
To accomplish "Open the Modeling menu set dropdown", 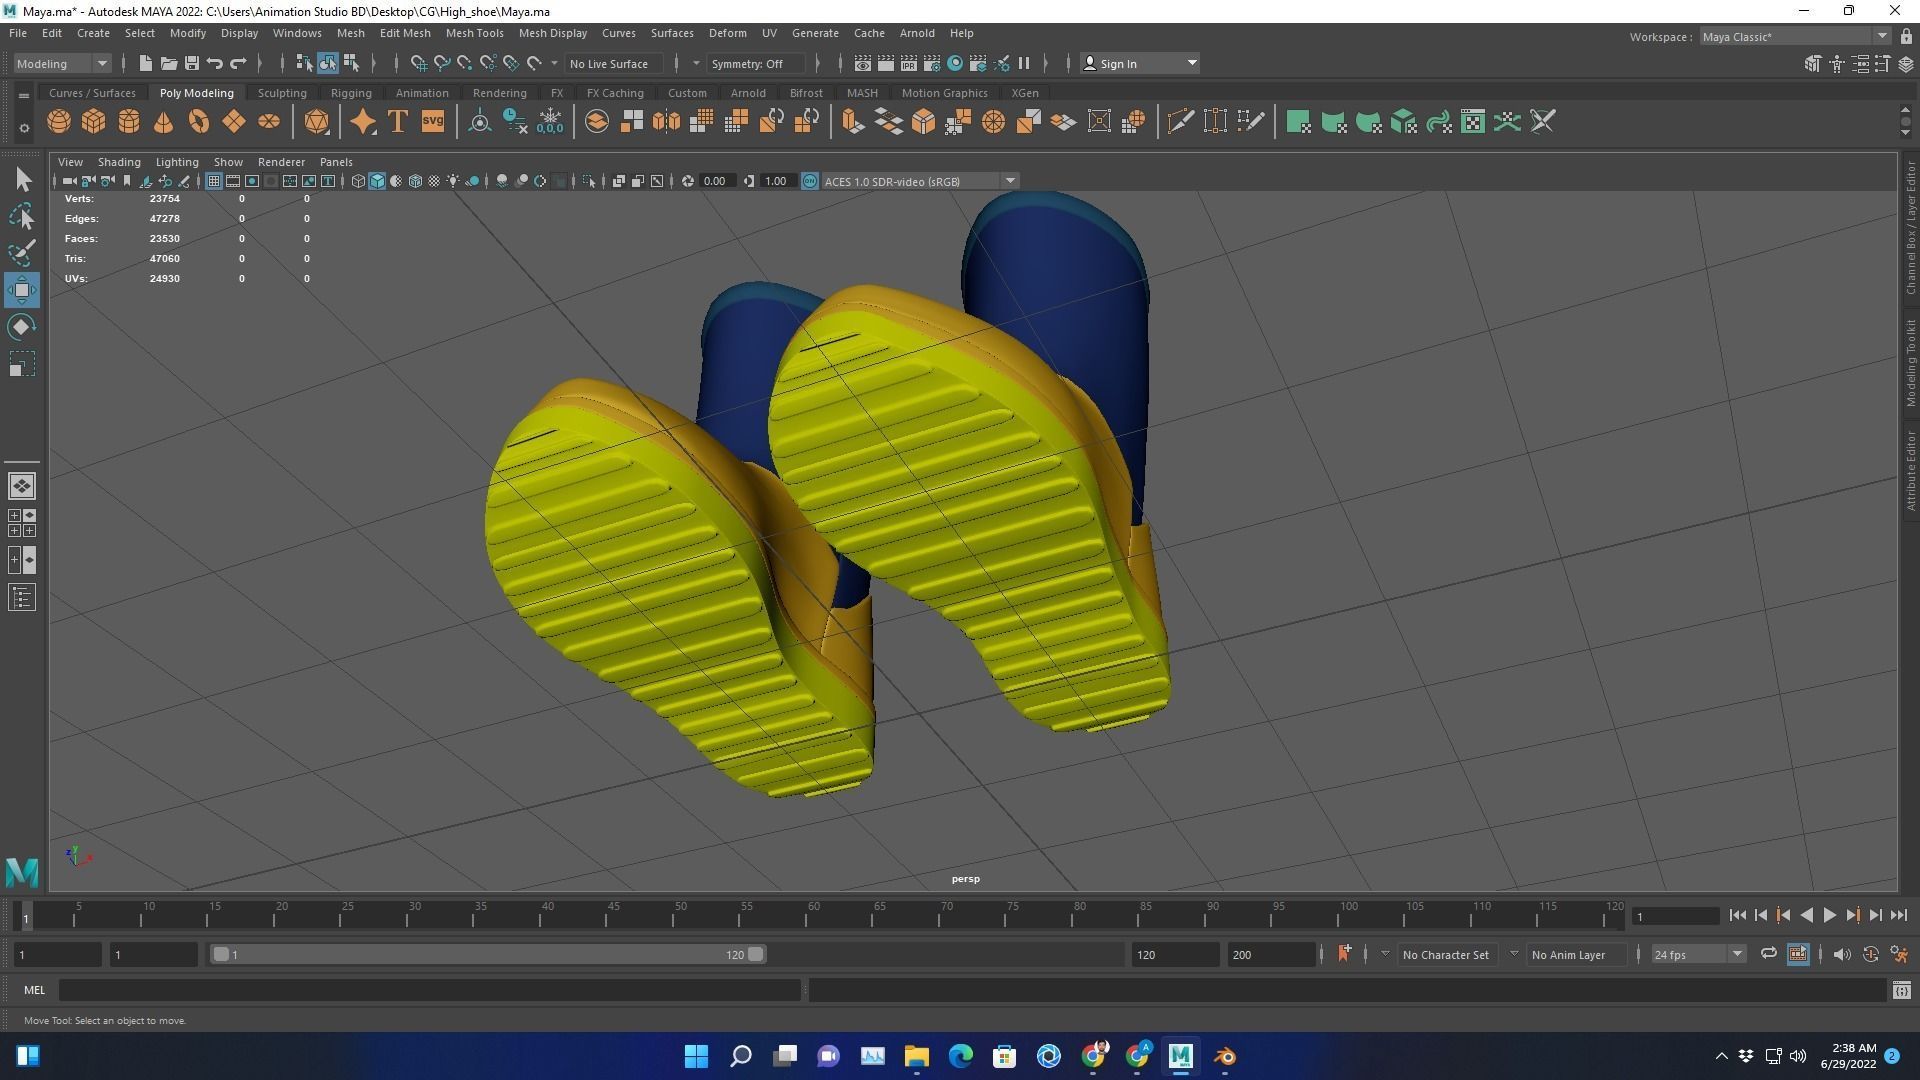I will click(x=62, y=63).
